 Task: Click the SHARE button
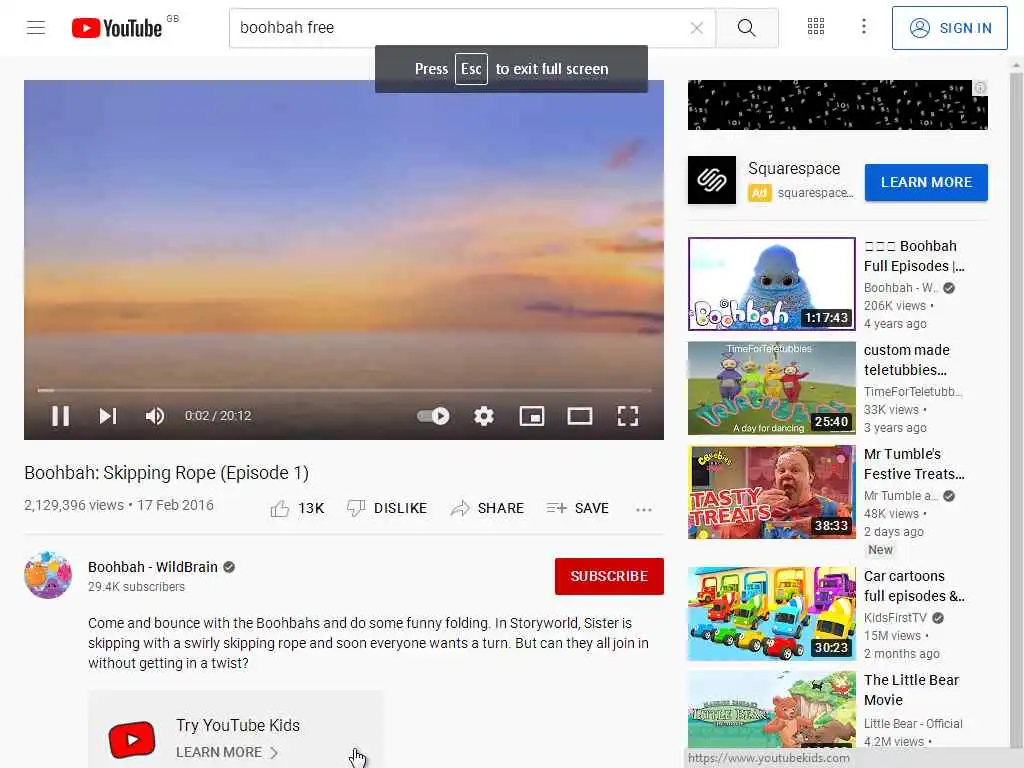(x=487, y=508)
